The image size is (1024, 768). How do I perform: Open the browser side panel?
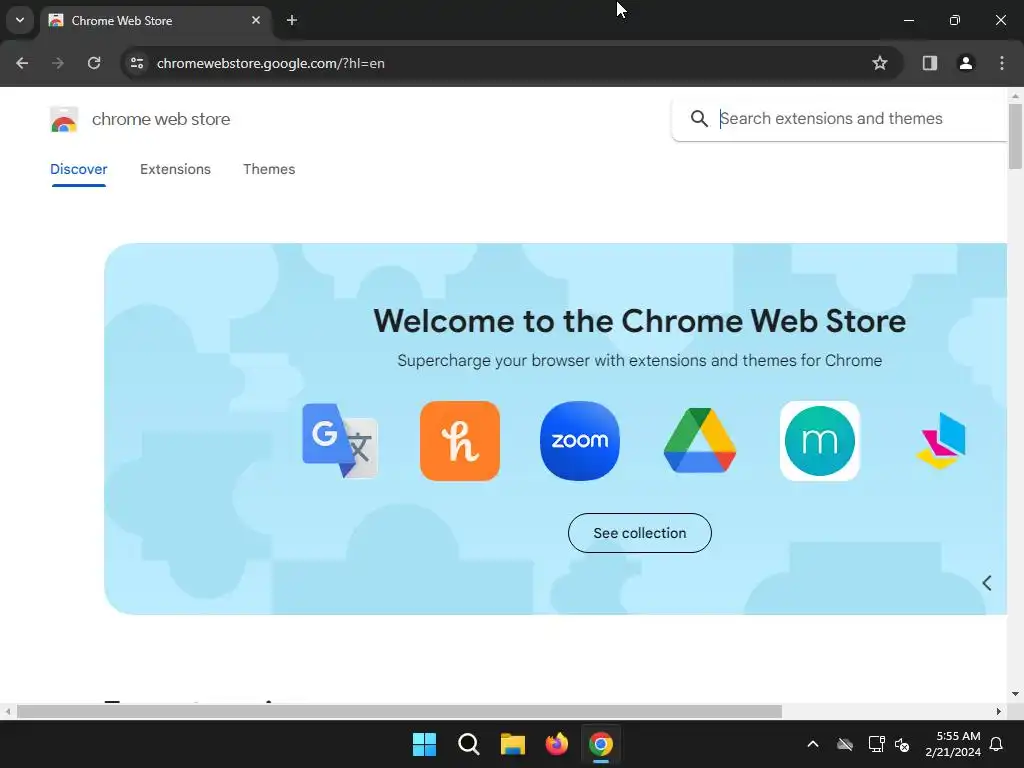(930, 63)
